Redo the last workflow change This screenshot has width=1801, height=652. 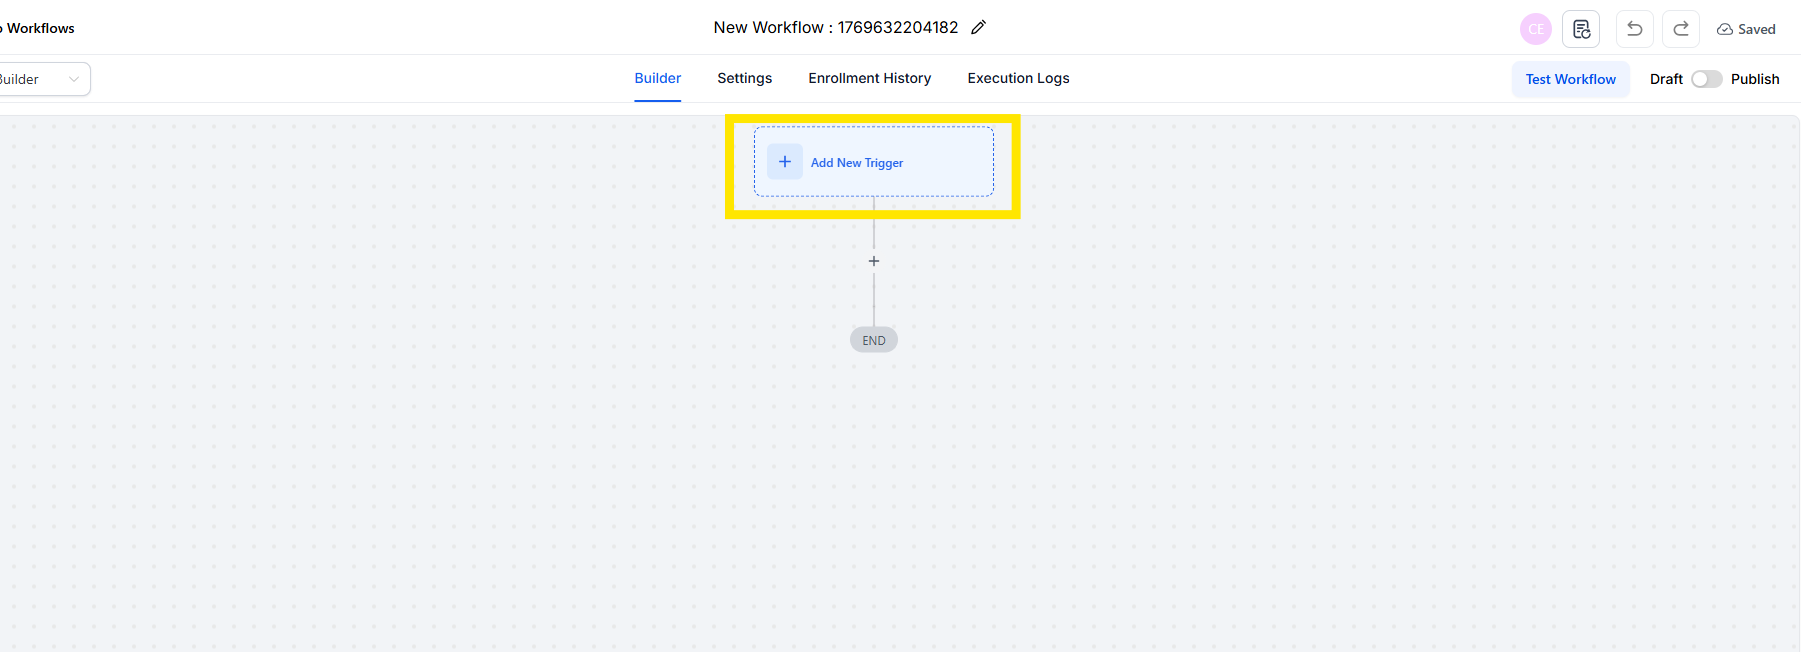click(x=1681, y=29)
